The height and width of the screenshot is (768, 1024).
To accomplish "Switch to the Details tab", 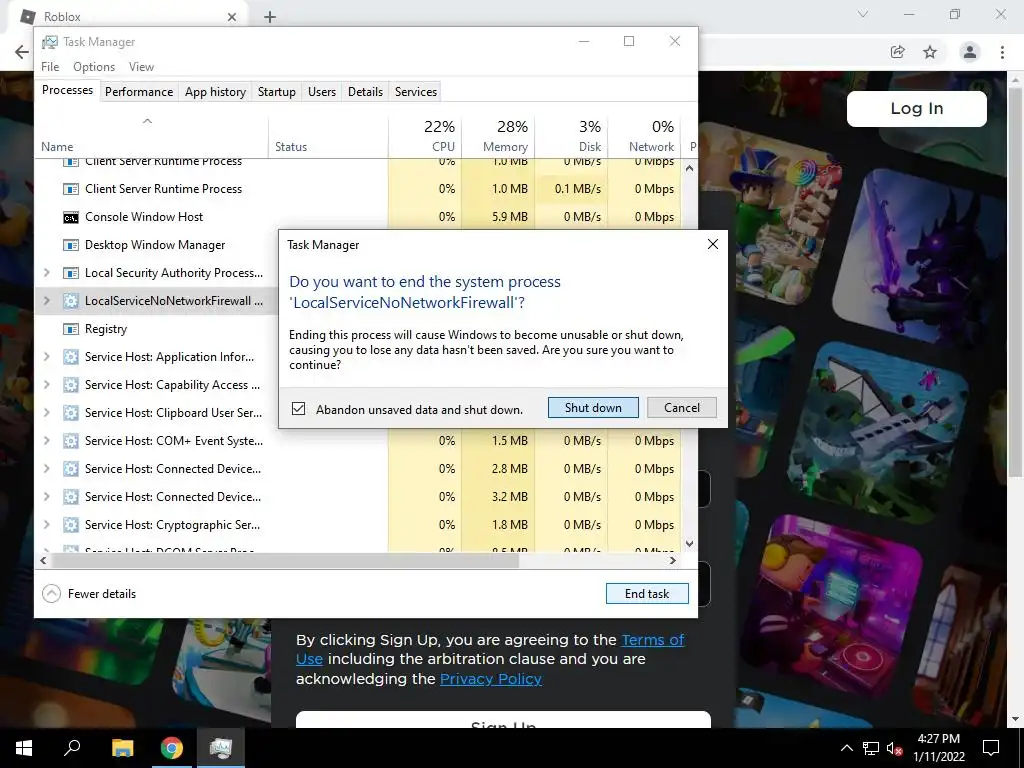I will pyautogui.click(x=365, y=92).
